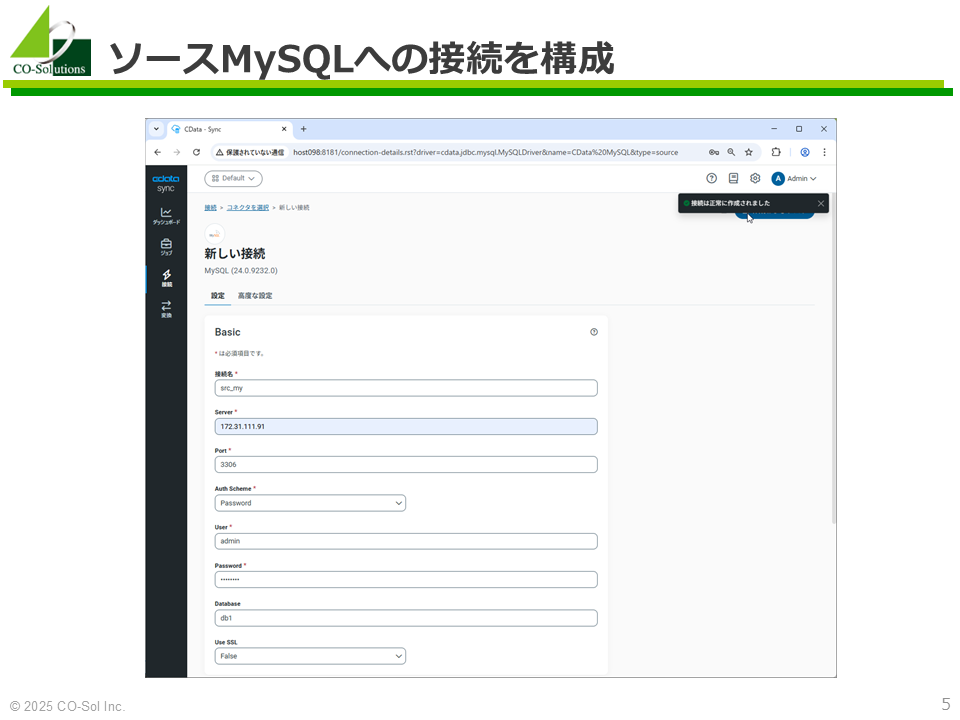Screen dimensions: 960x720
Task: Click the Basic section help icon
Action: click(594, 332)
